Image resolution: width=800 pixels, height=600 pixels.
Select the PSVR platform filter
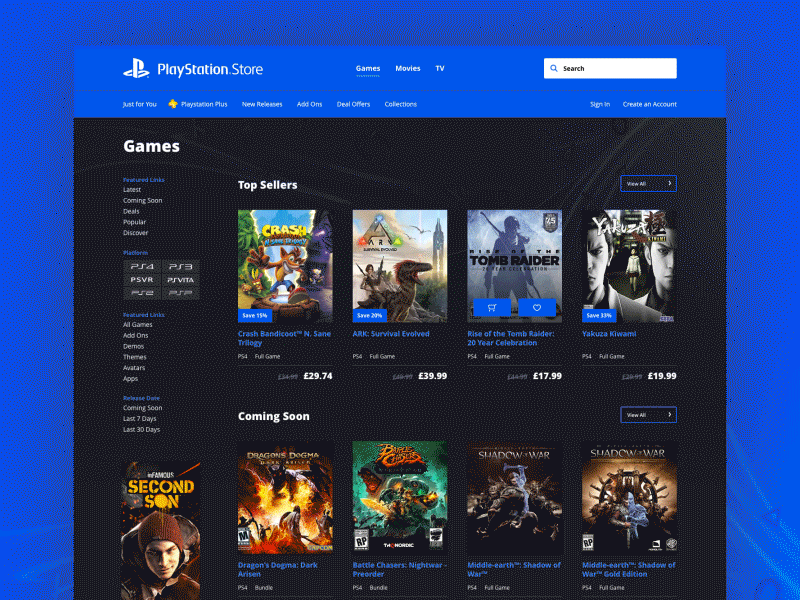pos(142,280)
